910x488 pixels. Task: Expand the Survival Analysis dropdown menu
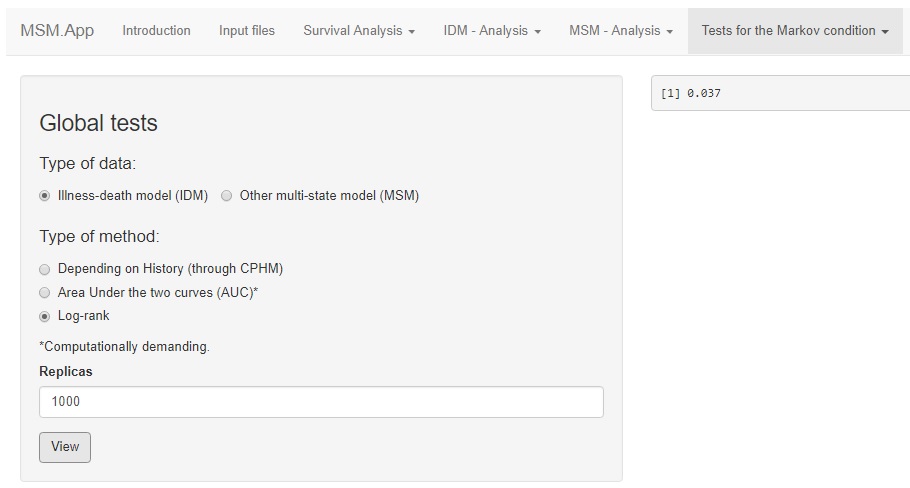coord(359,31)
